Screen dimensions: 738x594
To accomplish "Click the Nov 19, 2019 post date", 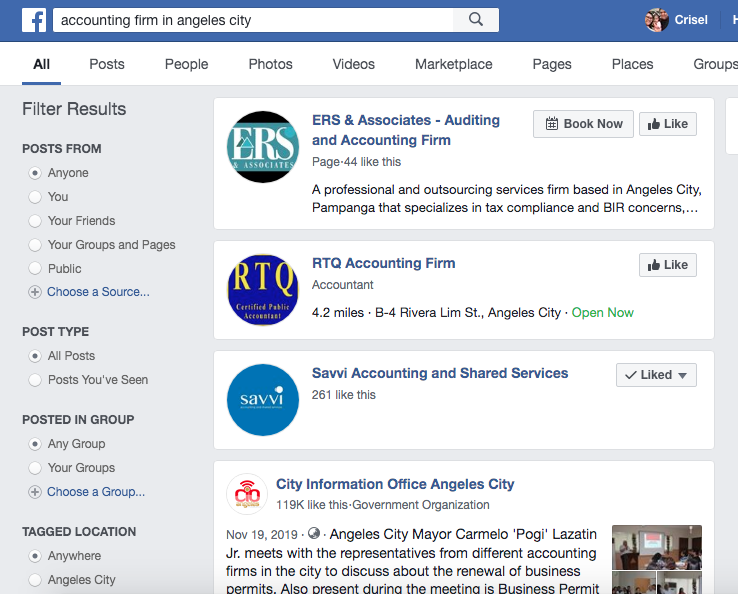I will click(x=262, y=535).
